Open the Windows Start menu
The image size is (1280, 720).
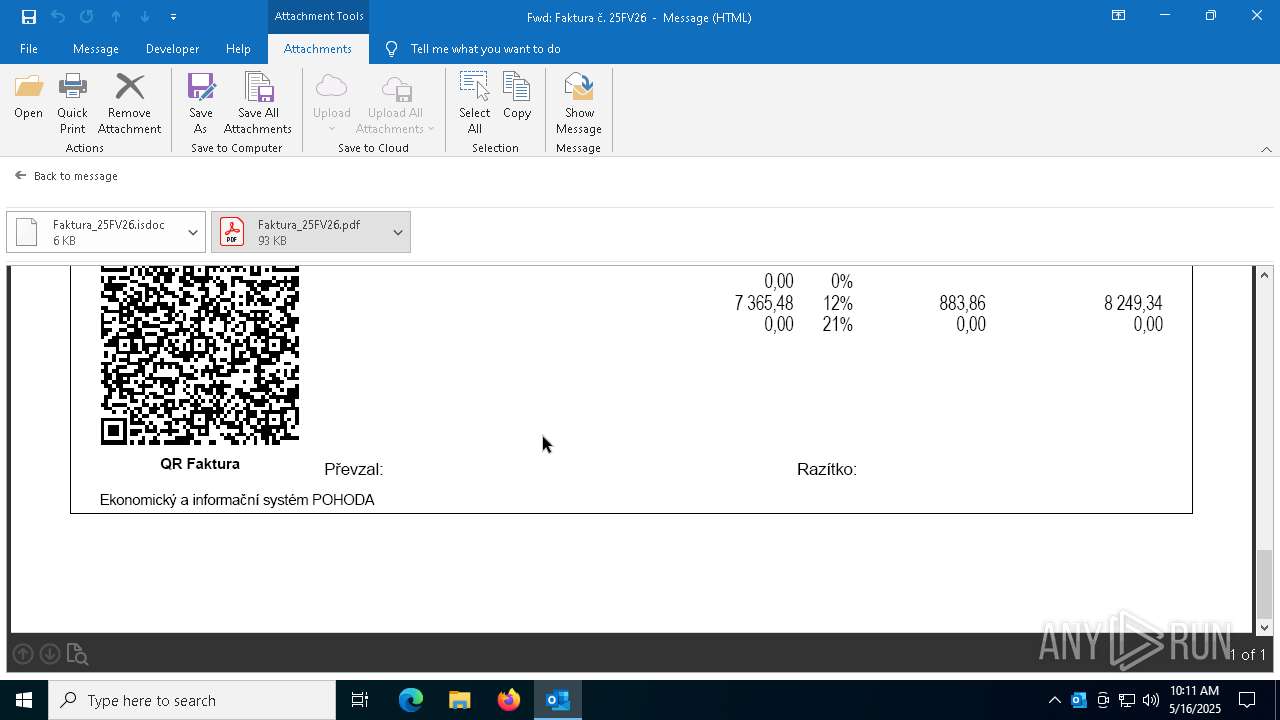(24, 700)
